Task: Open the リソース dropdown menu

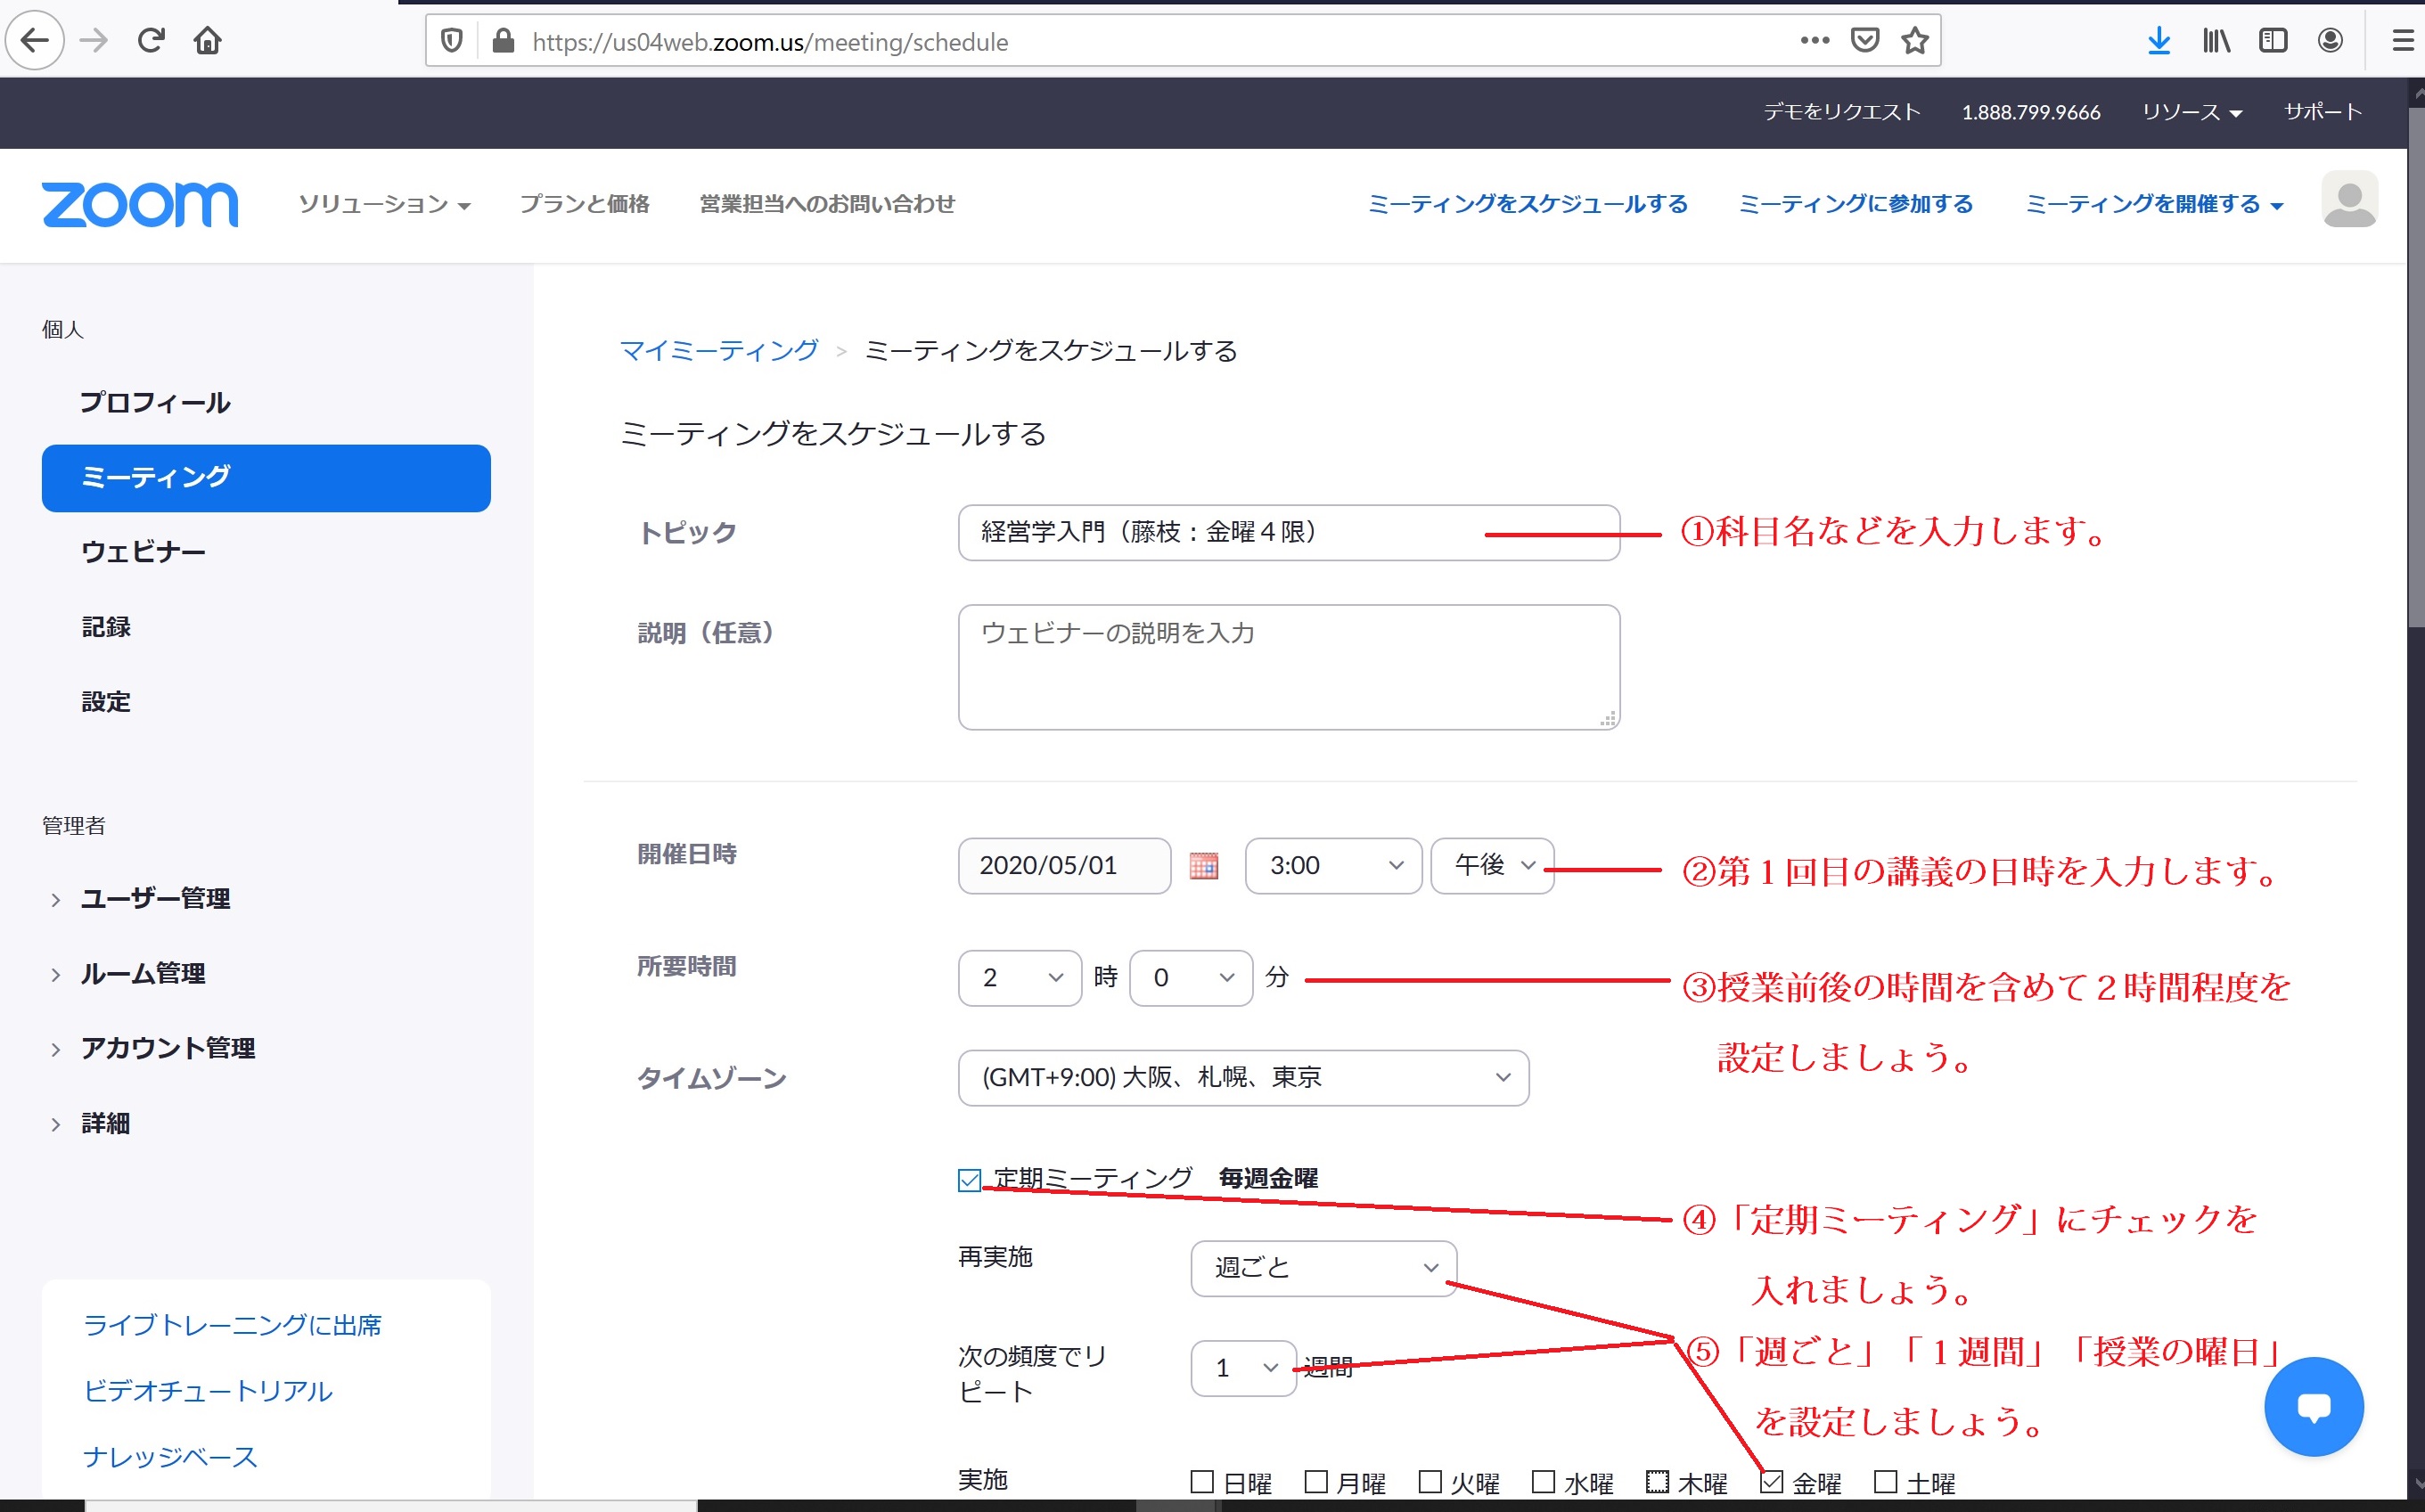Action: tap(2191, 112)
